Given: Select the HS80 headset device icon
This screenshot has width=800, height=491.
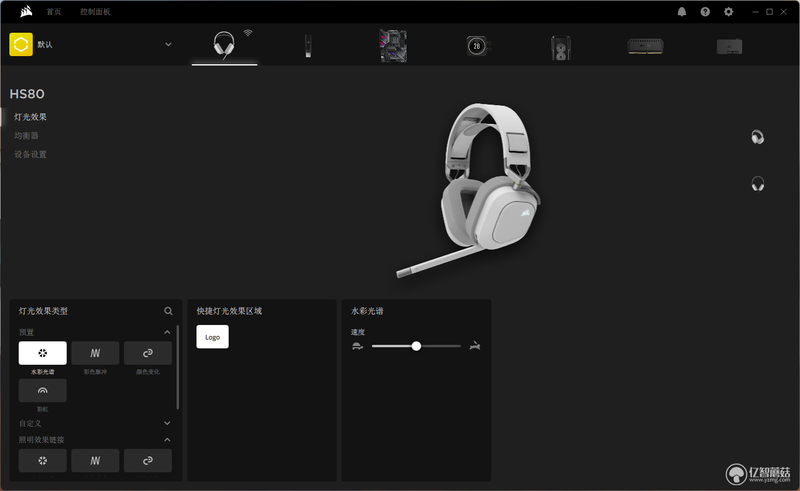Looking at the screenshot, I should coord(224,45).
